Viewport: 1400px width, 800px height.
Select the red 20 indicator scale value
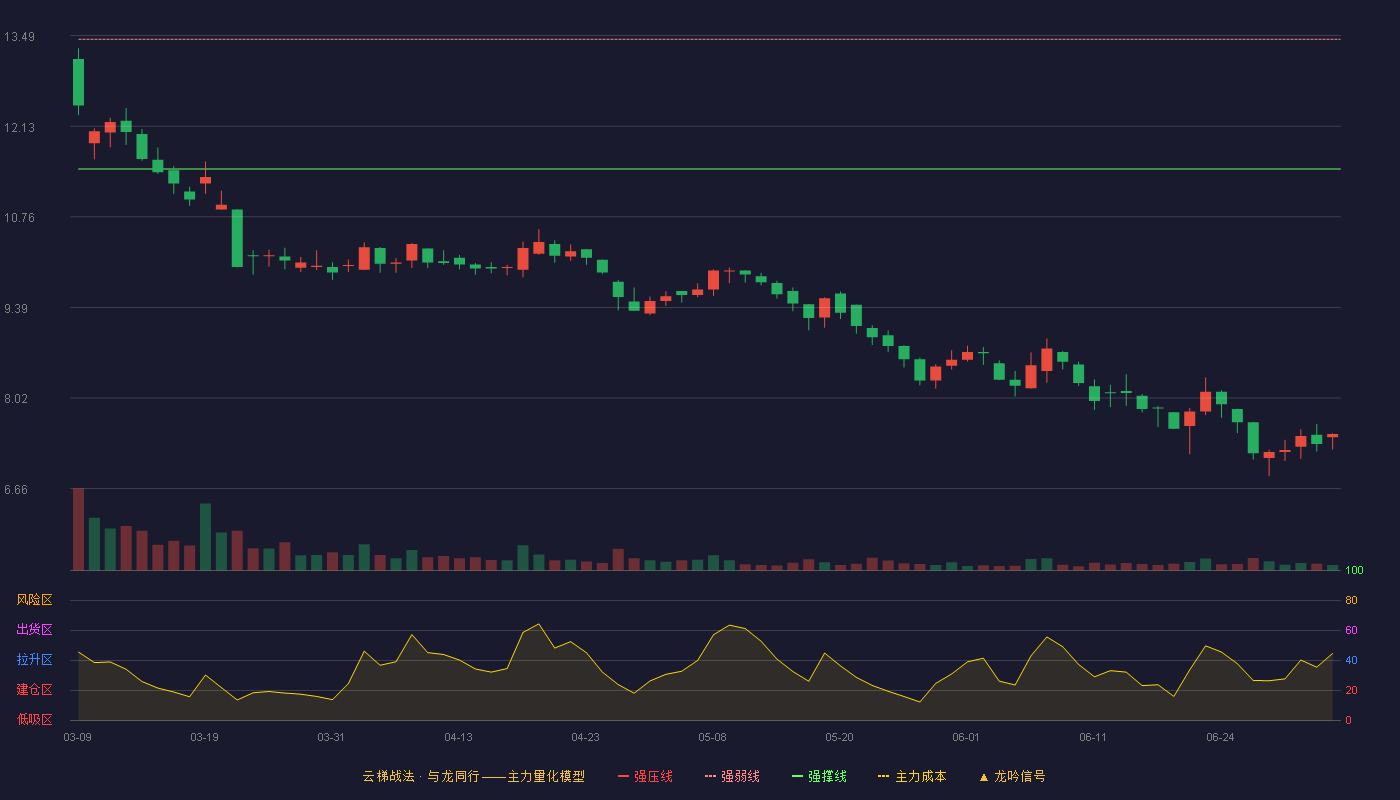[x=1351, y=690]
